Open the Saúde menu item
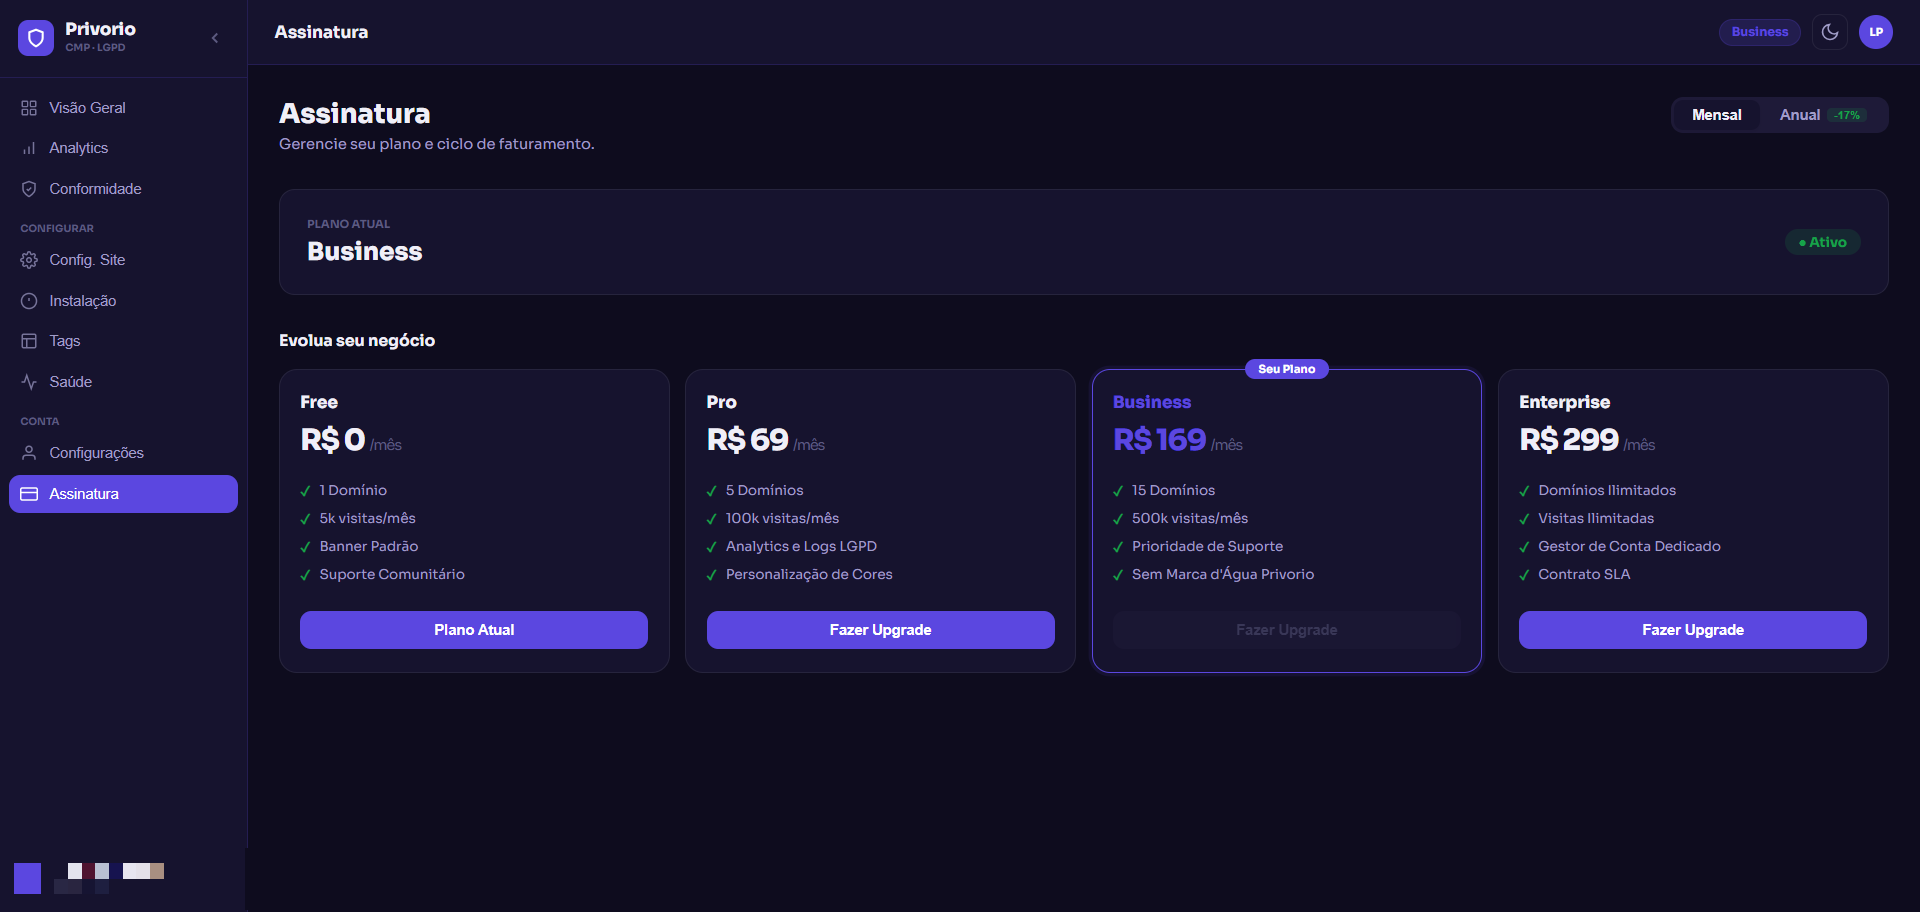 tap(124, 382)
